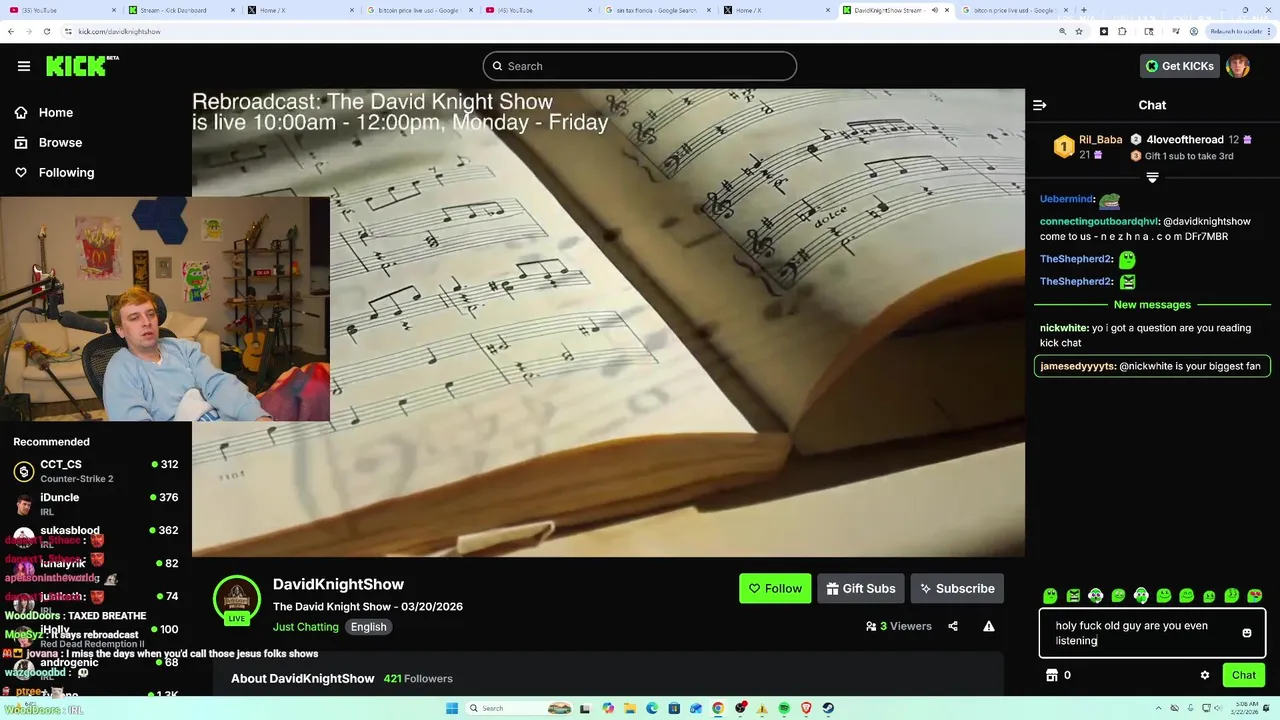This screenshot has width=1280, height=720.
Task: Send message with Chat button
Action: (1244, 675)
